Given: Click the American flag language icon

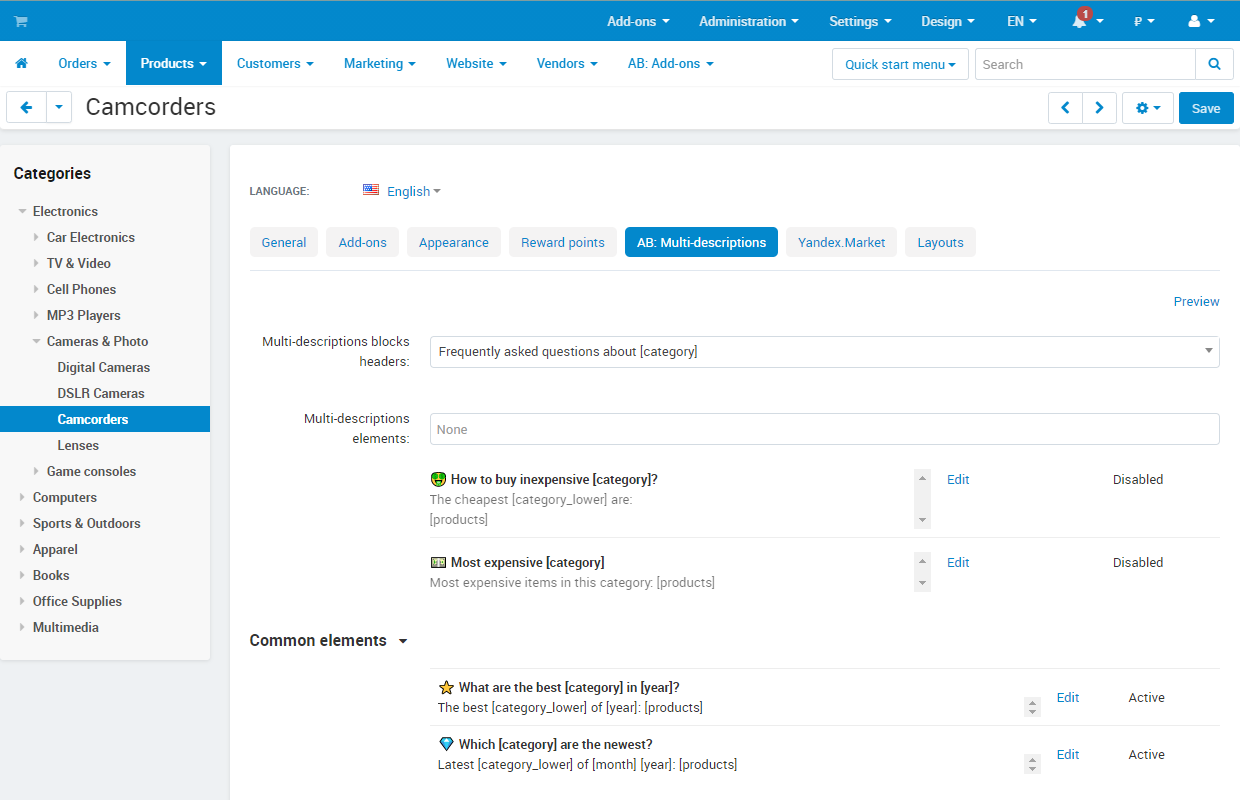Looking at the screenshot, I should coord(370,189).
